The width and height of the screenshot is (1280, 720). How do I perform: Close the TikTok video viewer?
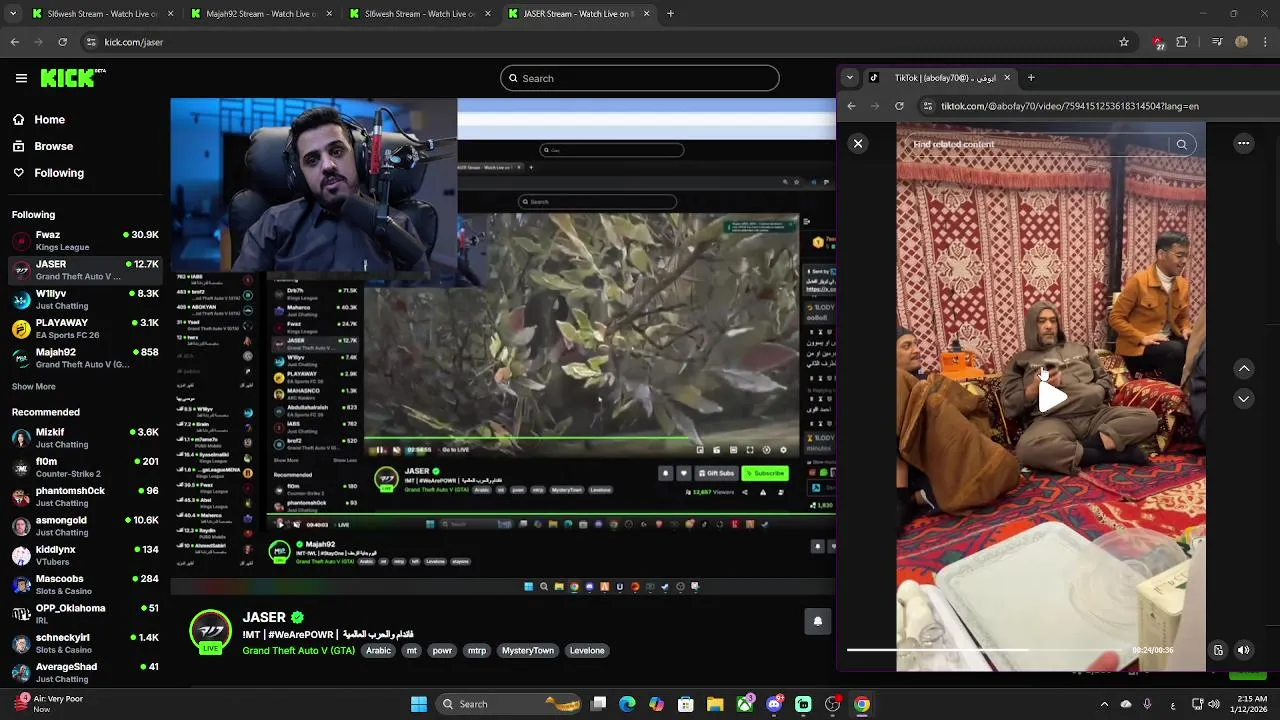pos(858,144)
